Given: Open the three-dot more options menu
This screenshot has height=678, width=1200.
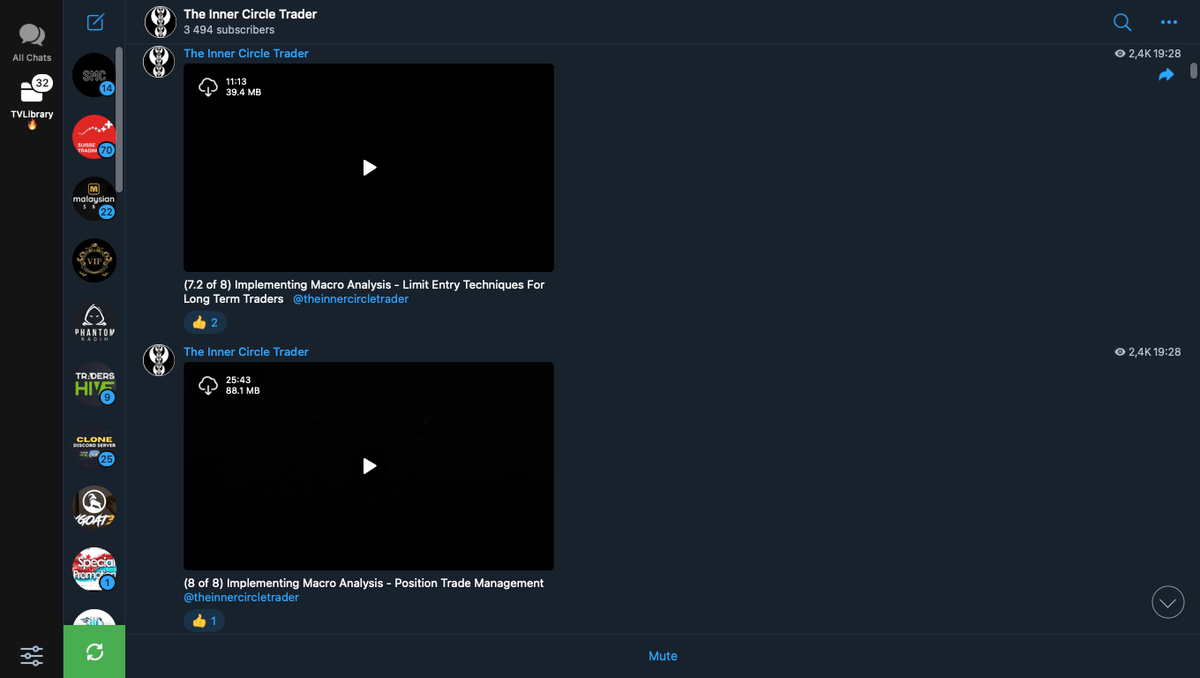Looking at the screenshot, I should click(1169, 22).
